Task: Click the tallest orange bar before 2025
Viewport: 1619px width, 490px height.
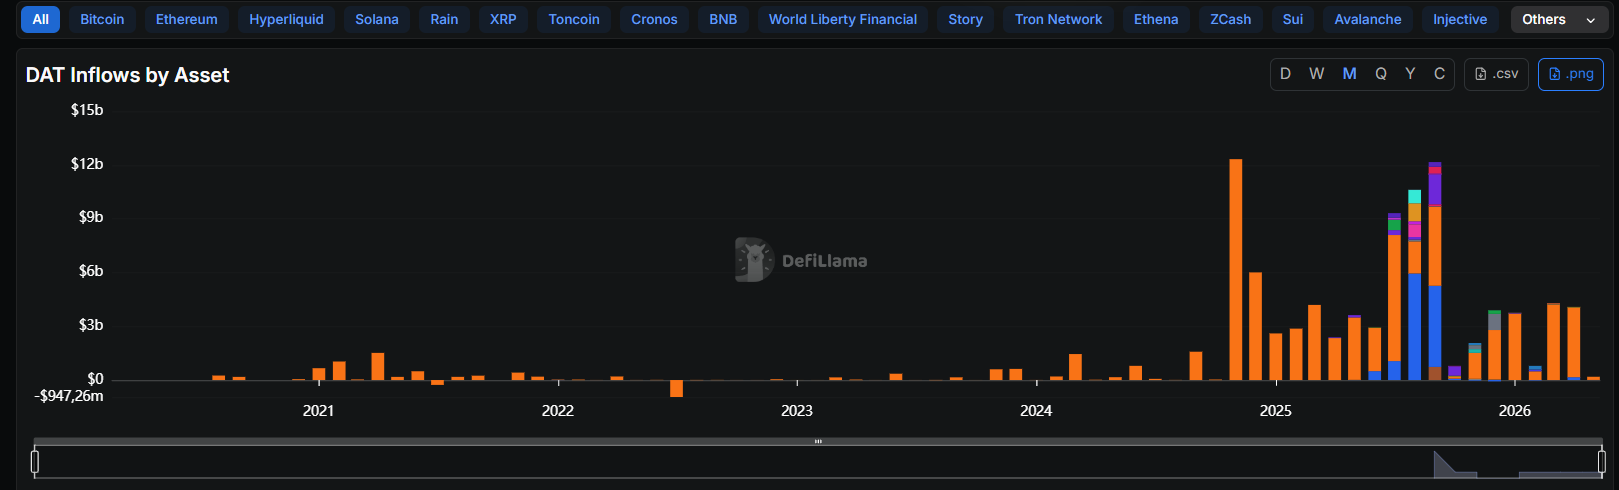Action: [1236, 270]
